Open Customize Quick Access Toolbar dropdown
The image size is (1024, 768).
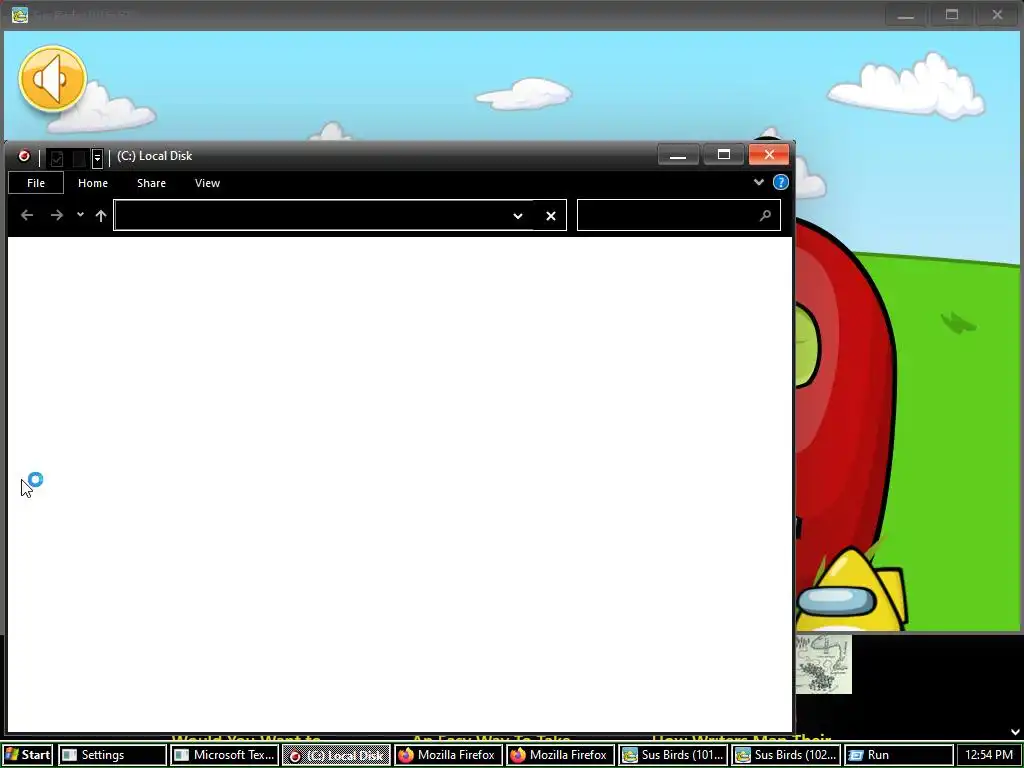point(97,157)
